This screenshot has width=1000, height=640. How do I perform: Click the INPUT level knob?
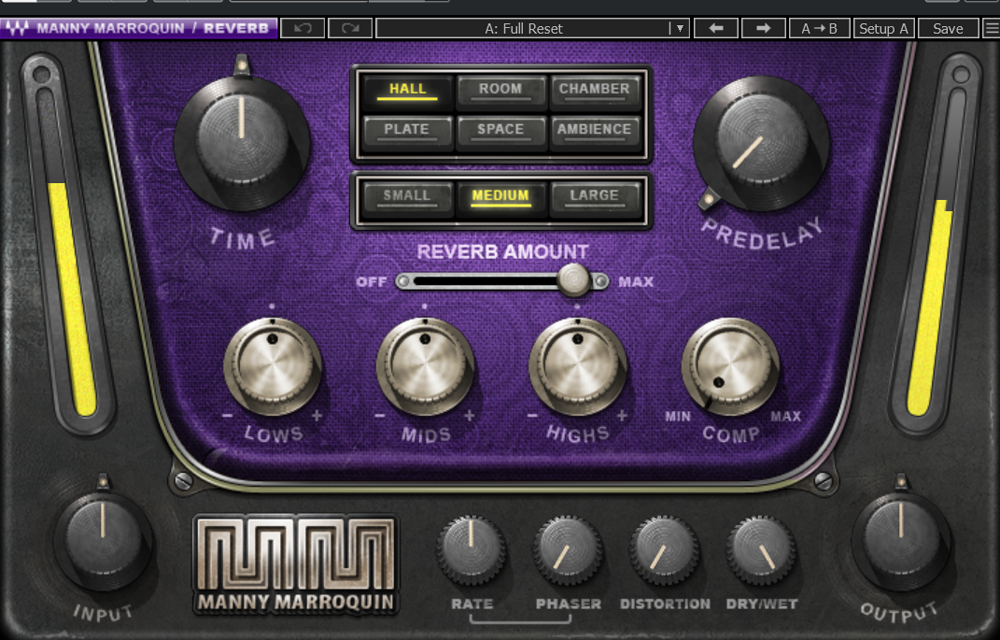103,542
